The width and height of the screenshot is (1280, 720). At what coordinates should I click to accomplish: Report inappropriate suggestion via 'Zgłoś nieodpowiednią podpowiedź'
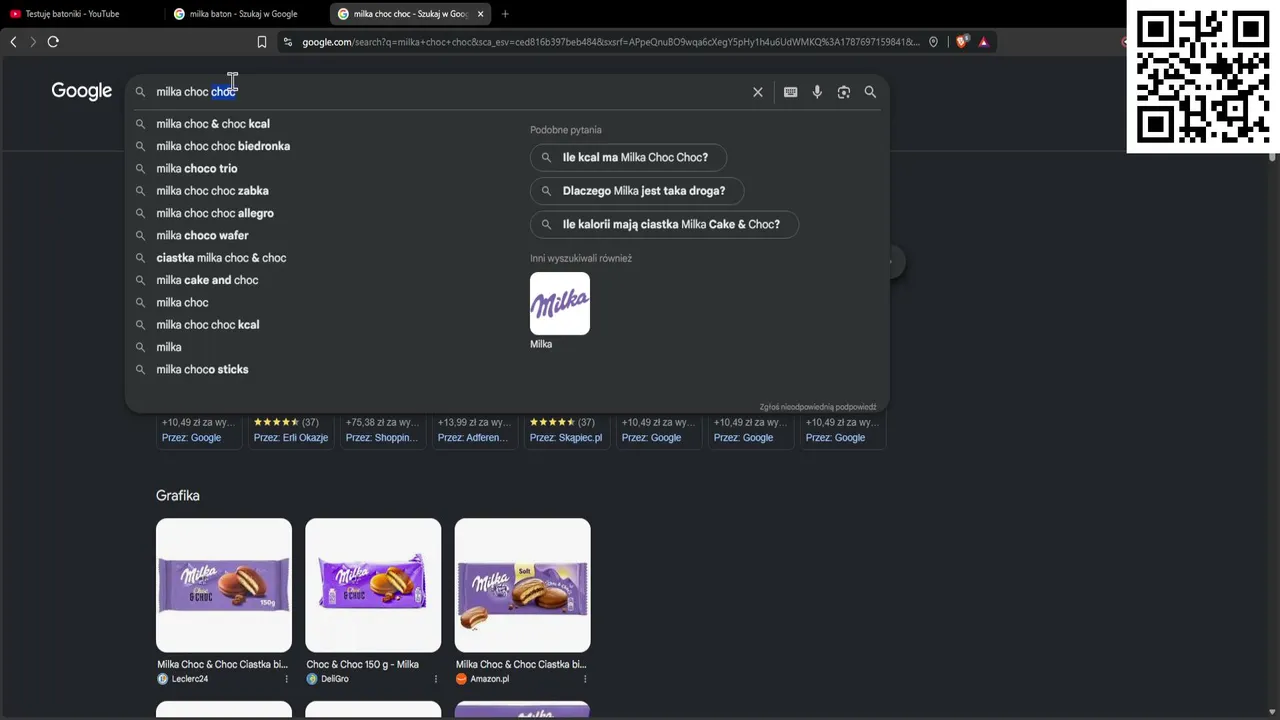818,407
